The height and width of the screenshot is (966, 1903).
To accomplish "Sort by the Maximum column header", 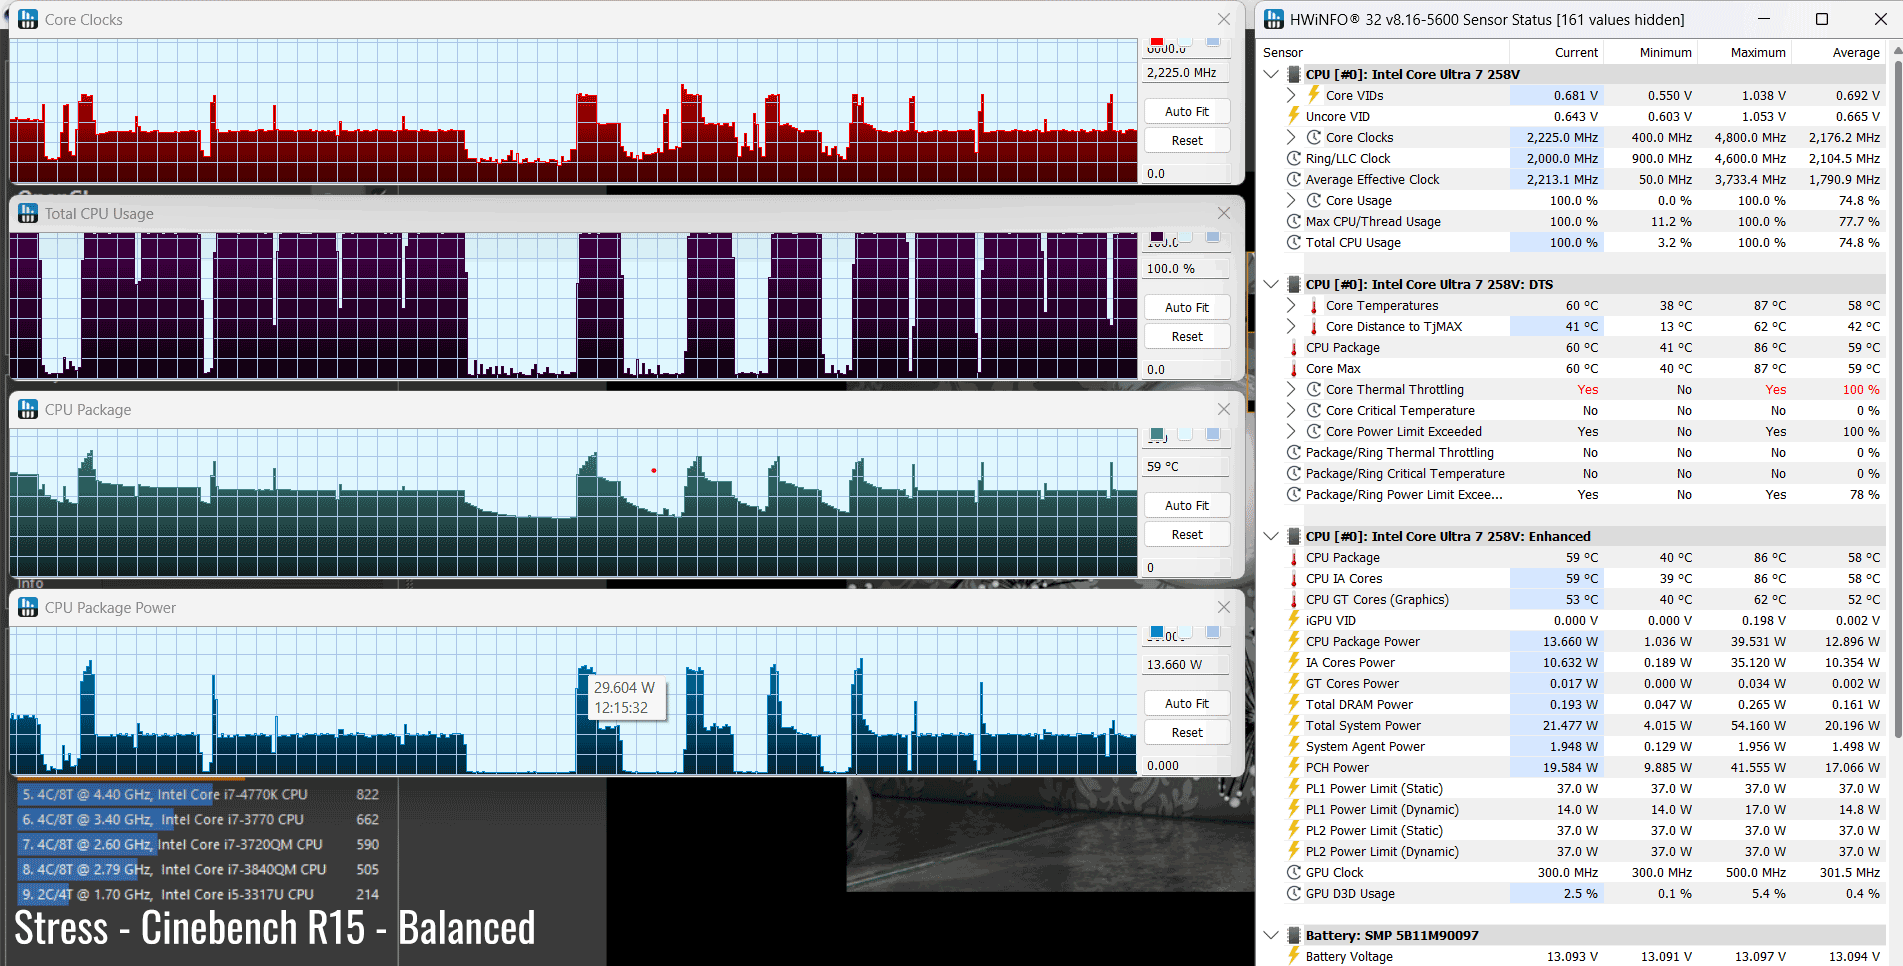I will 1744,52.
